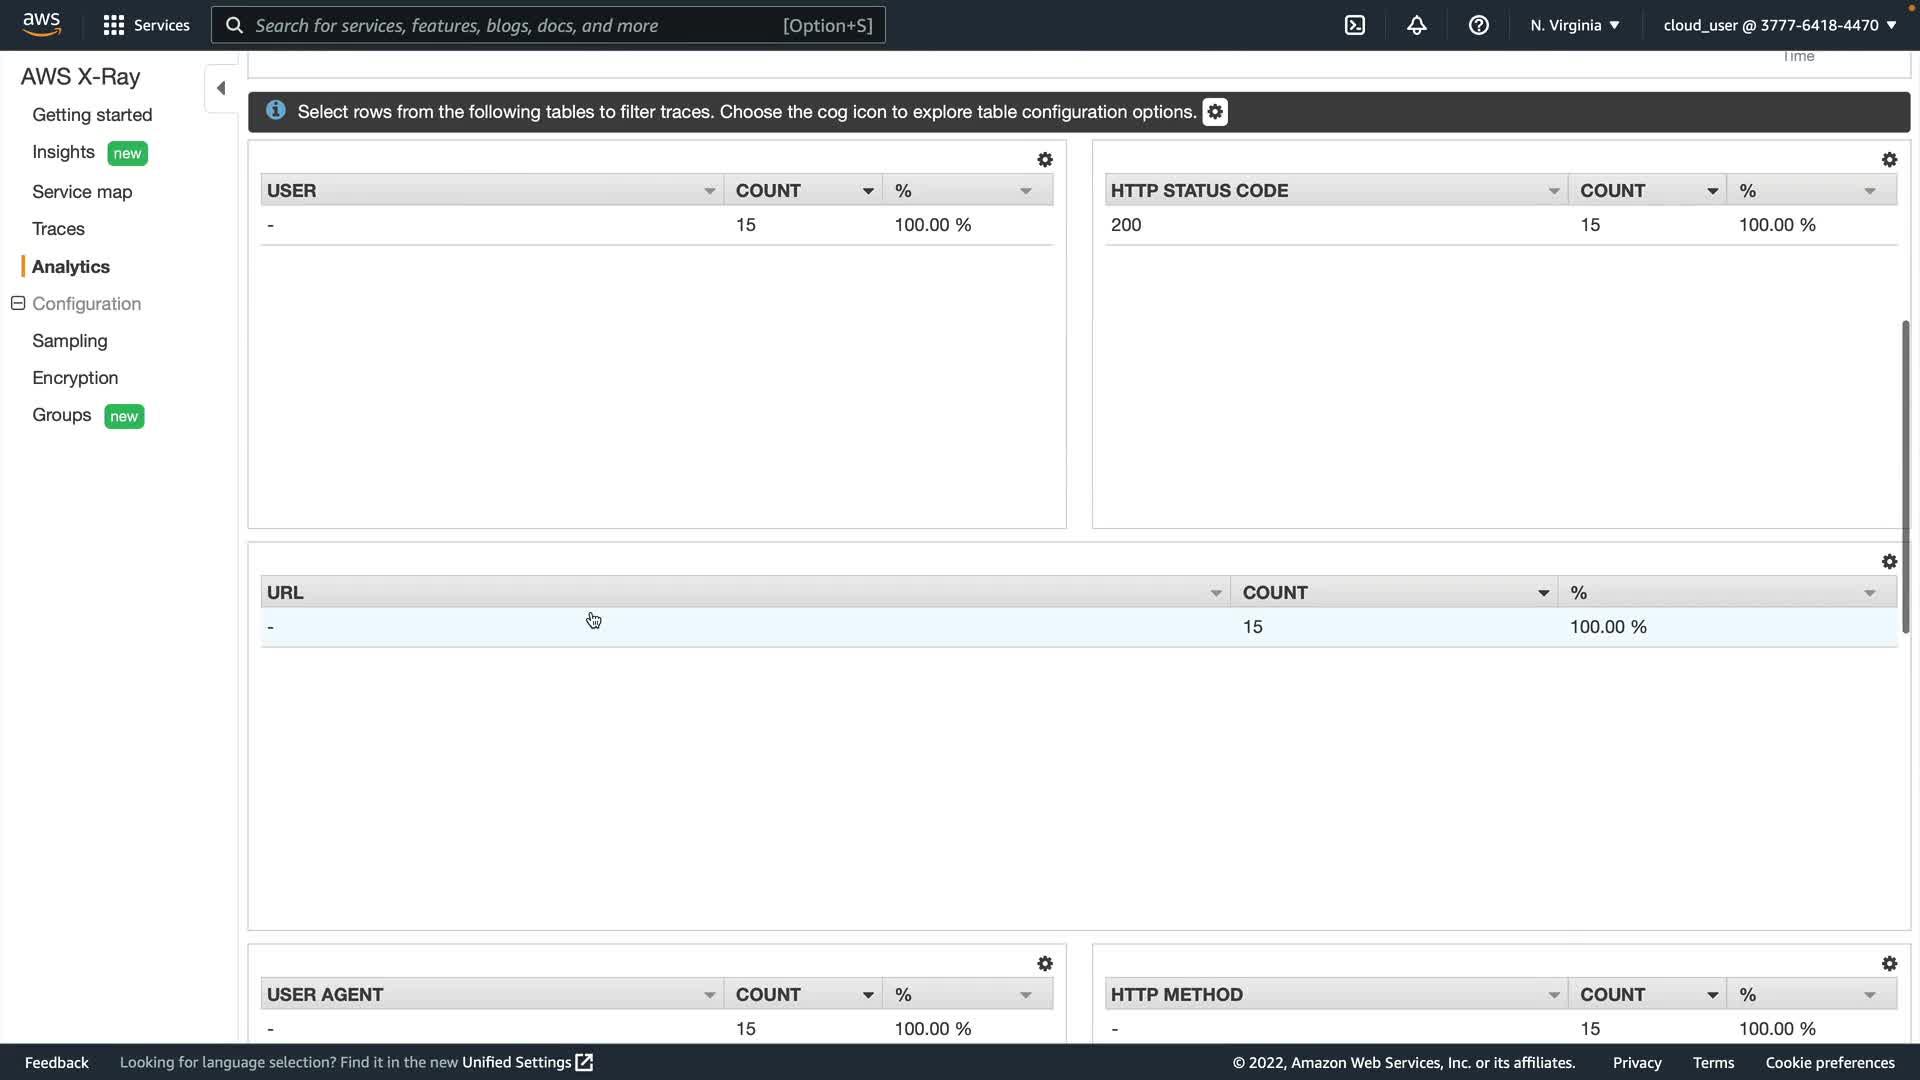
Task: Collapse the X-Ray side navigation panel
Action: (x=221, y=88)
